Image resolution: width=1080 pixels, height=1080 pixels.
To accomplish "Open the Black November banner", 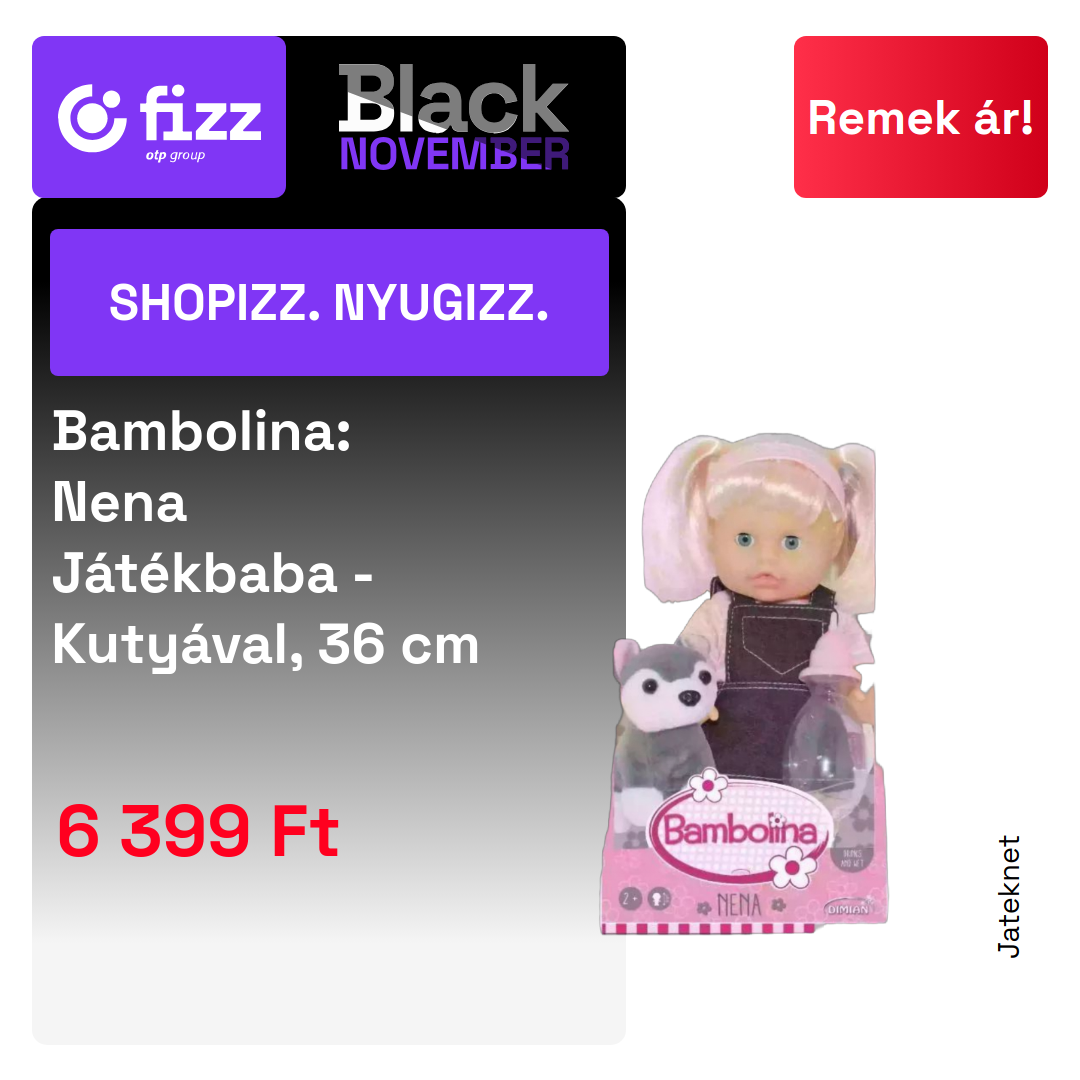I will (454, 117).
